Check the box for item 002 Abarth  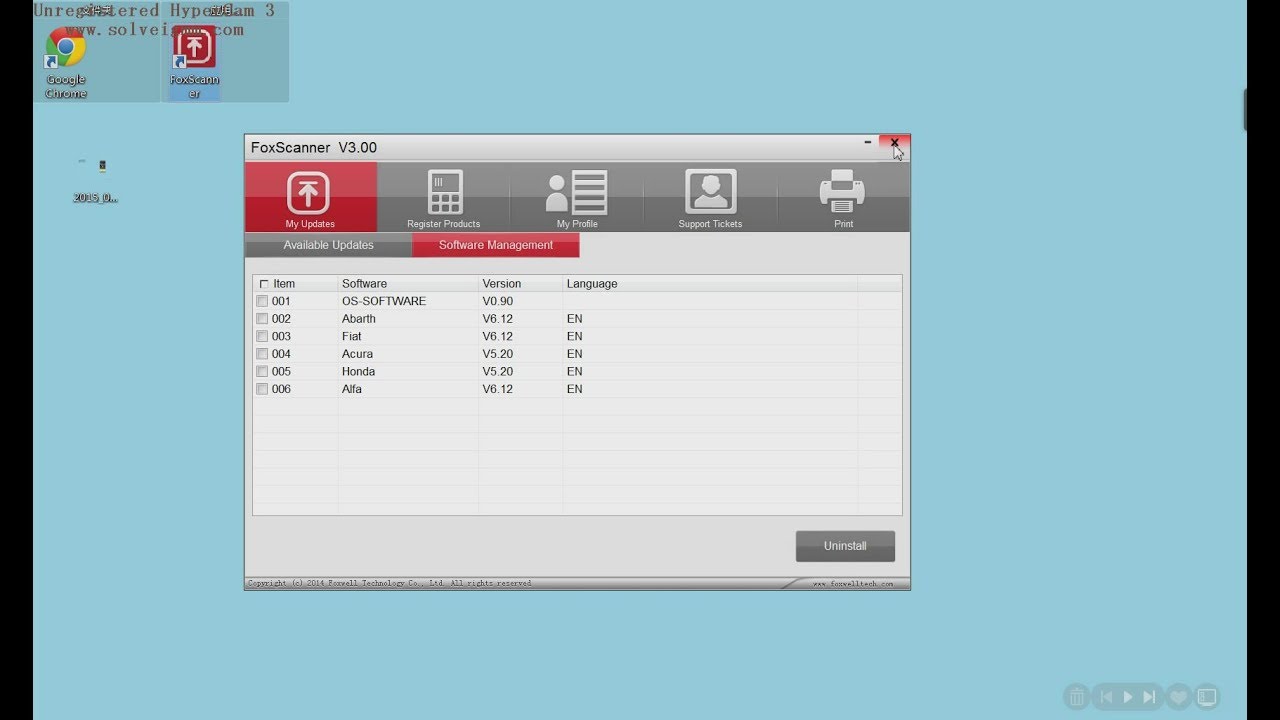(x=262, y=319)
